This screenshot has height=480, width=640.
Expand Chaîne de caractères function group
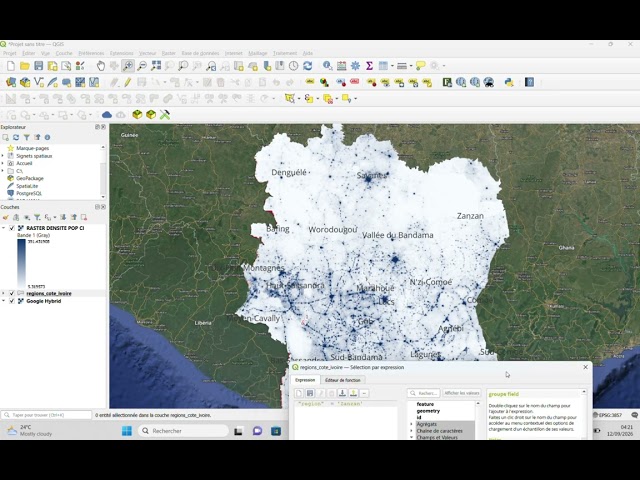click(x=411, y=431)
